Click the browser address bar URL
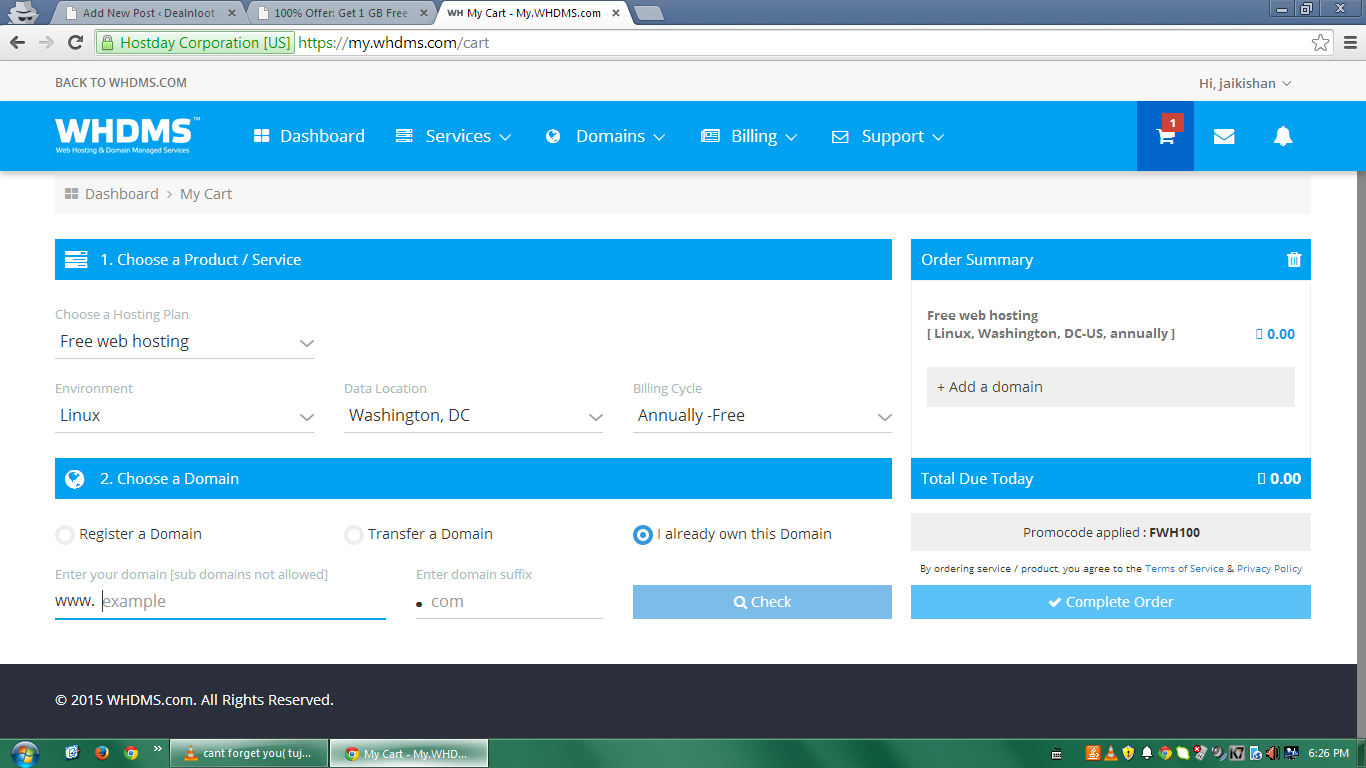Viewport: 1366px width, 768px height. tap(394, 43)
